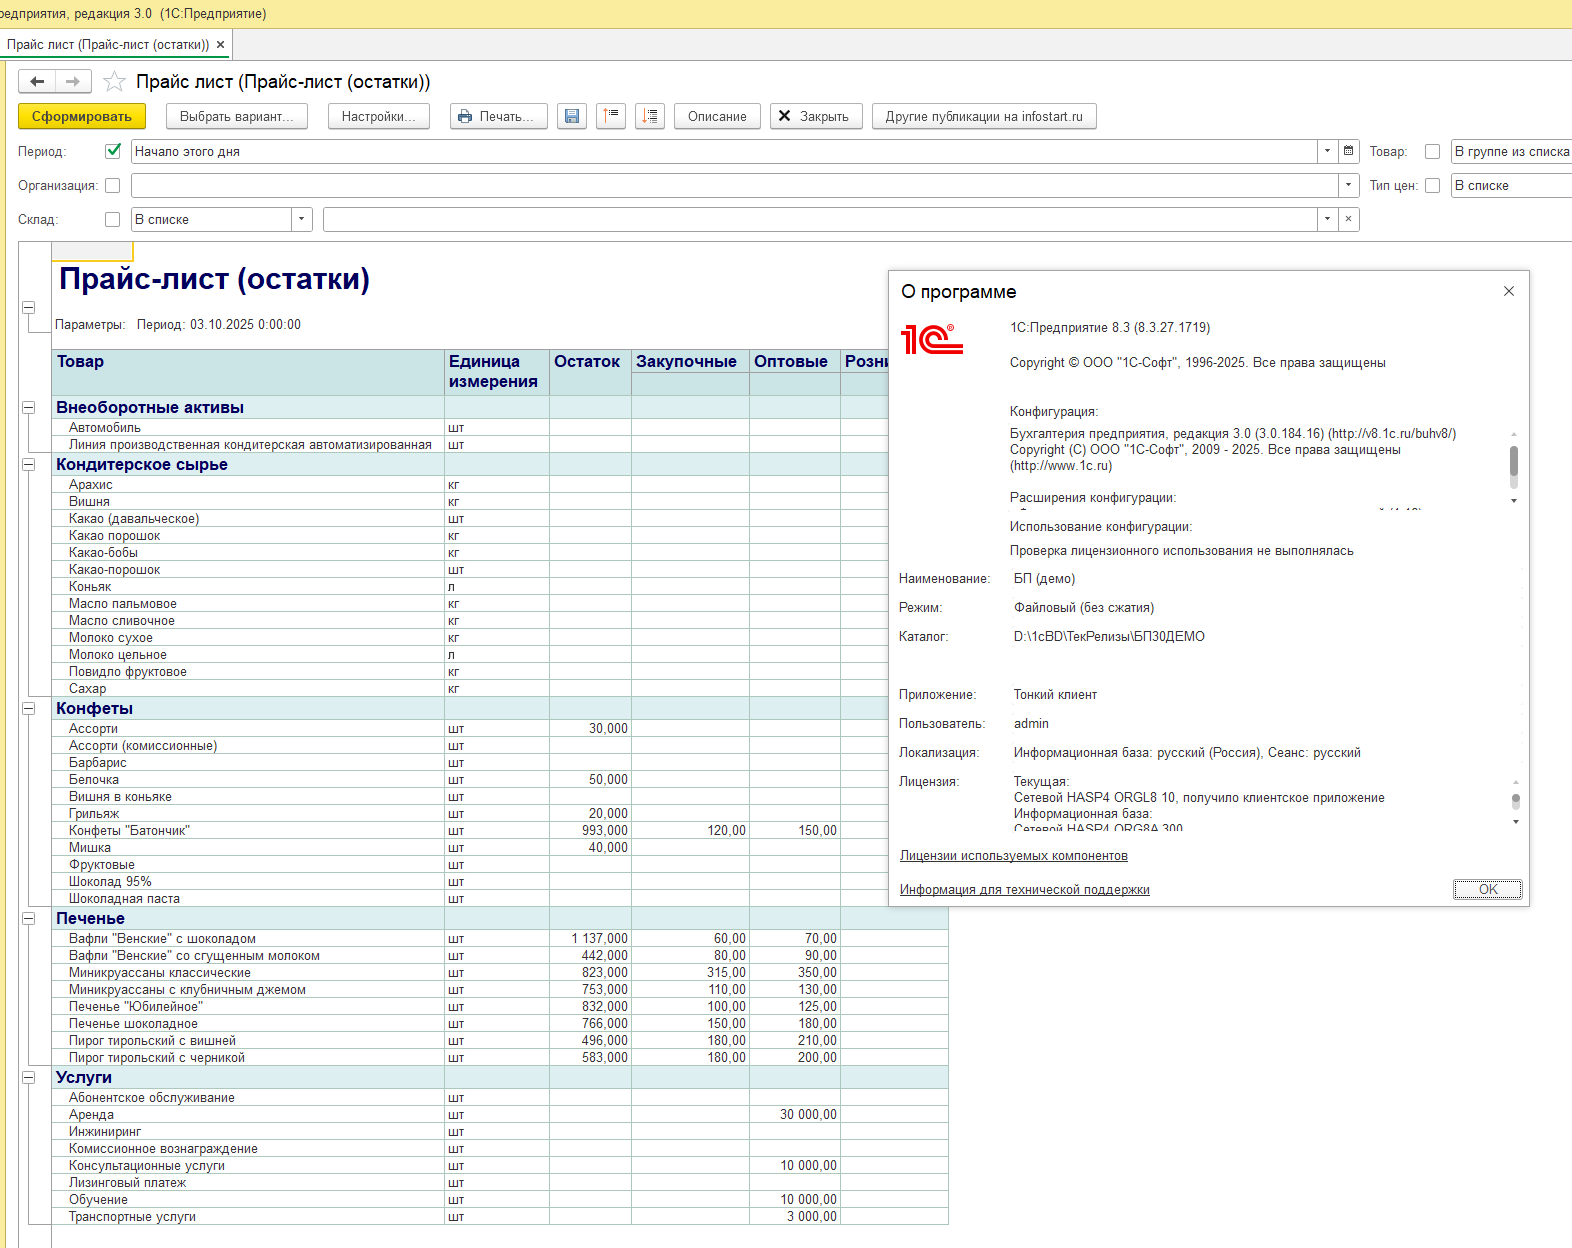Screen dimensions: 1572x1248
Task: Open the Склад 'В списке' dropdown
Action: 302,219
